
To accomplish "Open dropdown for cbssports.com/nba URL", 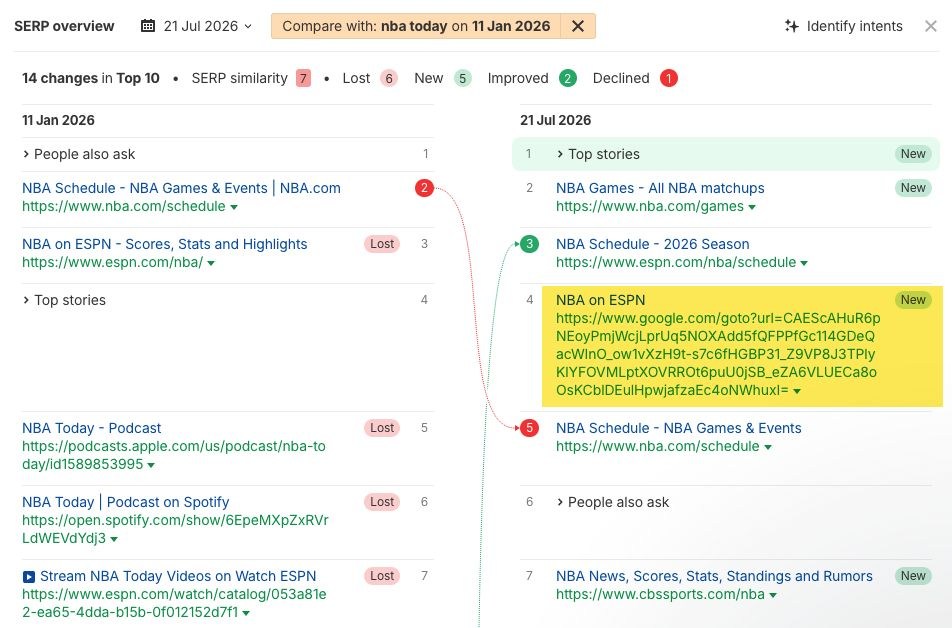I will click(x=773, y=595).
